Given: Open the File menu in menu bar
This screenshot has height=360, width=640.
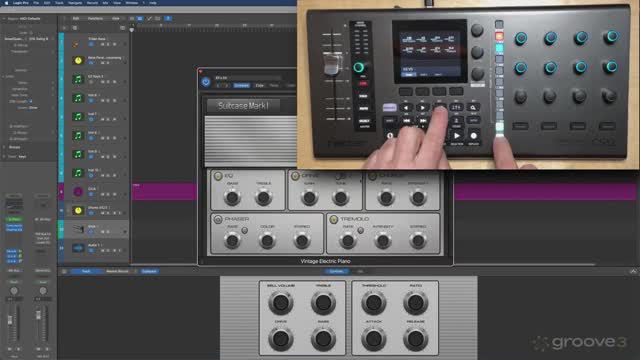Looking at the screenshot, I should pyautogui.click(x=36, y=2).
